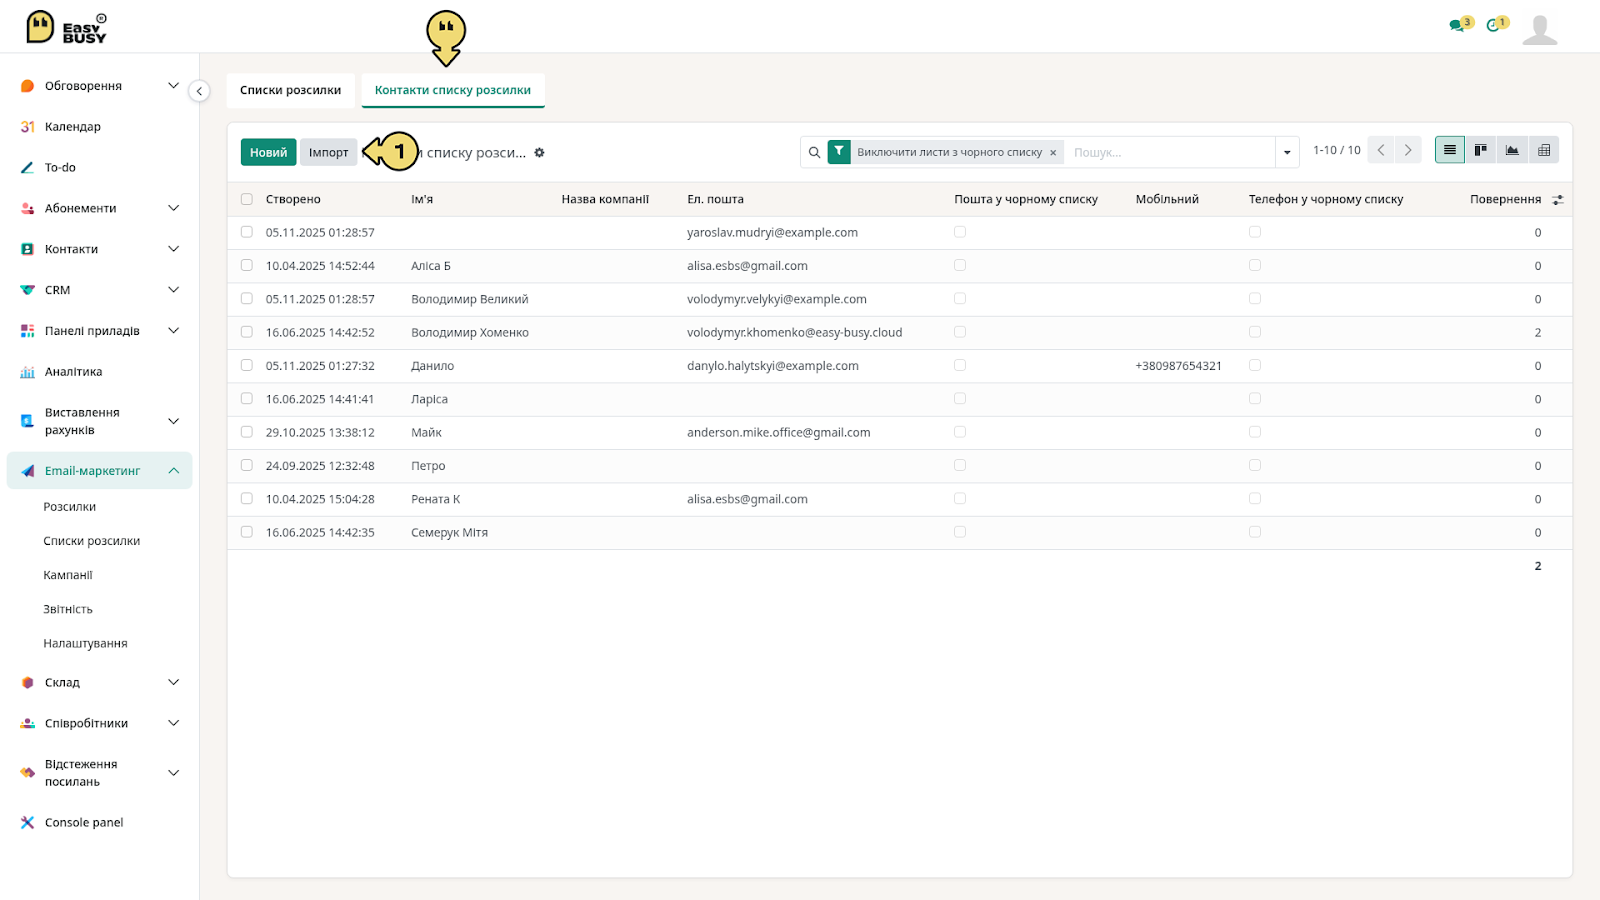Screen dimensions: 1600x900
Task: Switch to pivot table view
Action: point(1544,150)
